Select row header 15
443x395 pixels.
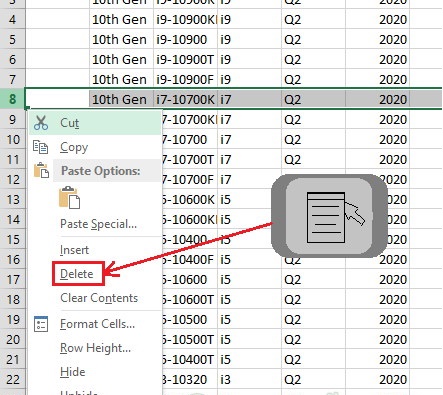[12, 239]
